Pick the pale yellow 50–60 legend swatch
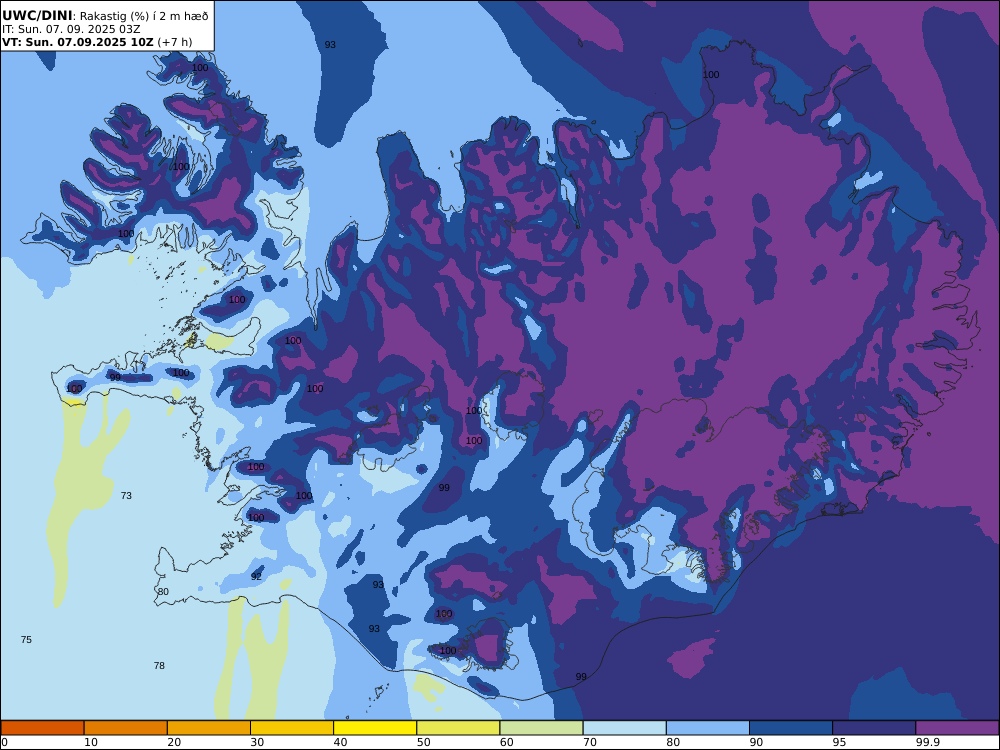The width and height of the screenshot is (1000, 750). click(x=458, y=728)
